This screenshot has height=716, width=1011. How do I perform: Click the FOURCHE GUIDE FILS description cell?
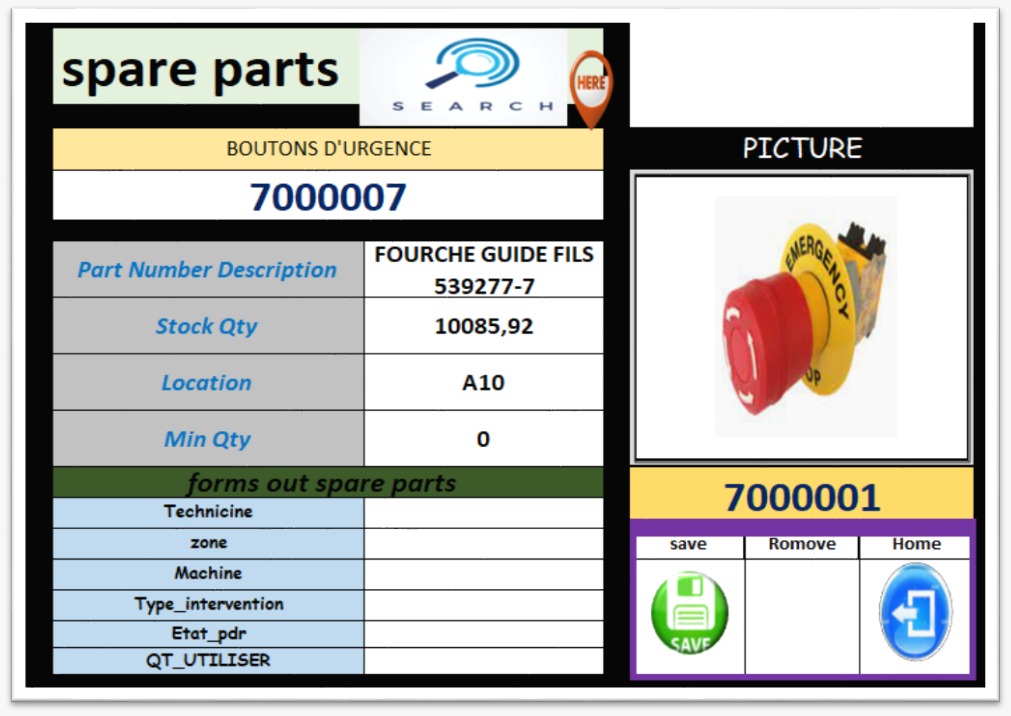pos(483,270)
